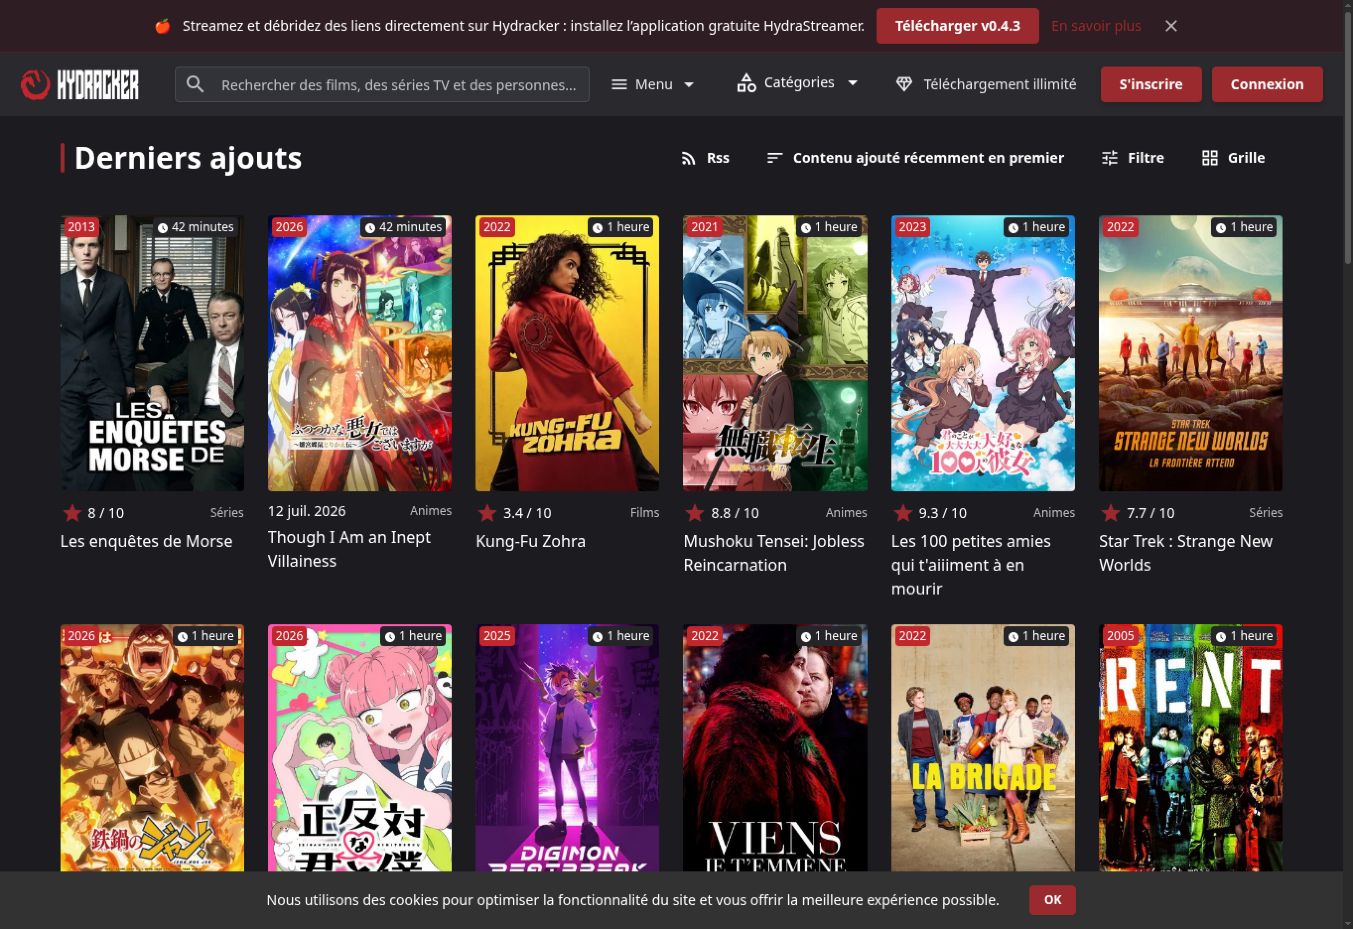
Task: Click the star icon beside 9.3 / 10
Action: (x=903, y=513)
